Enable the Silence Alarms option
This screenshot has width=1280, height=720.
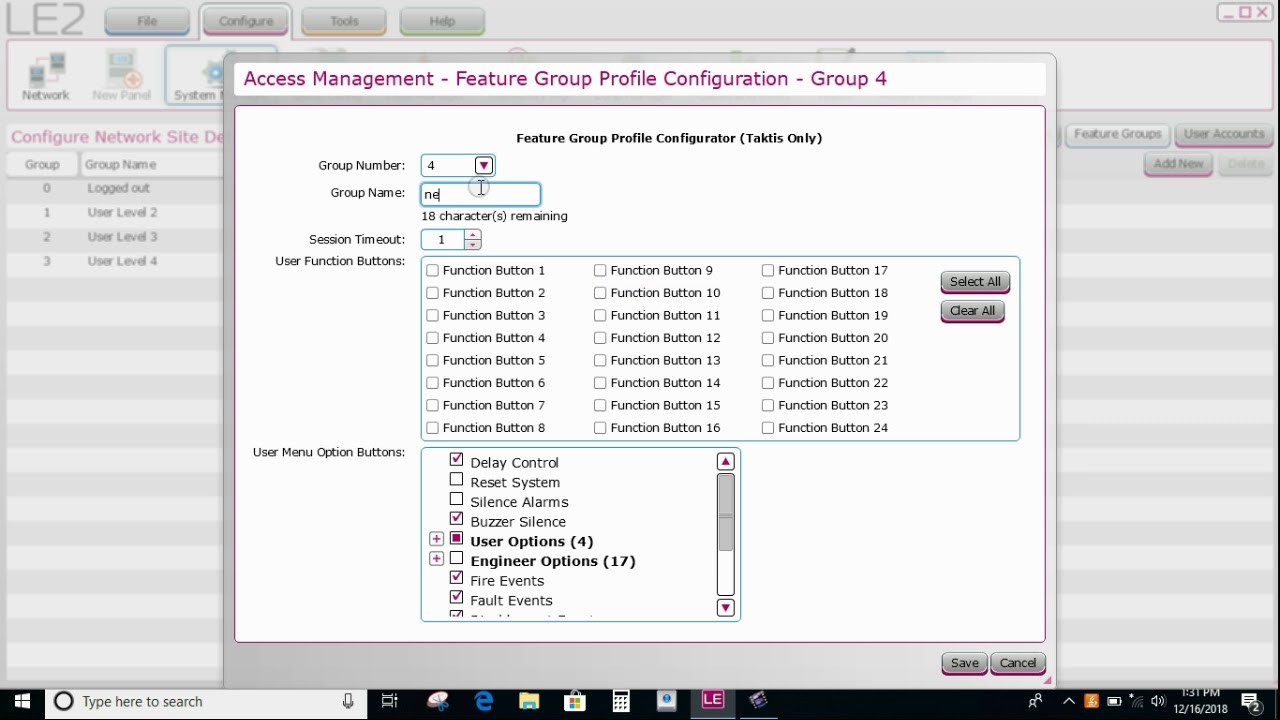pos(457,499)
